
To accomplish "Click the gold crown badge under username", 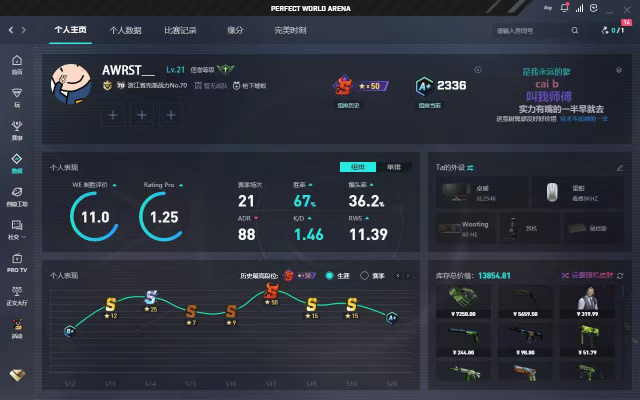I will 107,86.
